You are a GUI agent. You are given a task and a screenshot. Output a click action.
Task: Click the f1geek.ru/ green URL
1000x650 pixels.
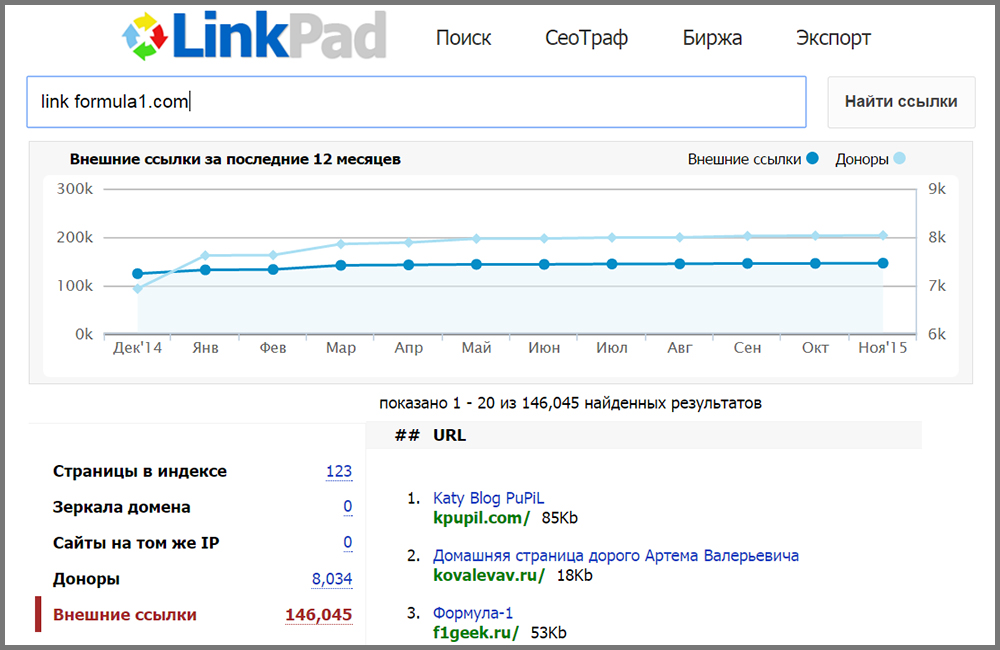474,632
